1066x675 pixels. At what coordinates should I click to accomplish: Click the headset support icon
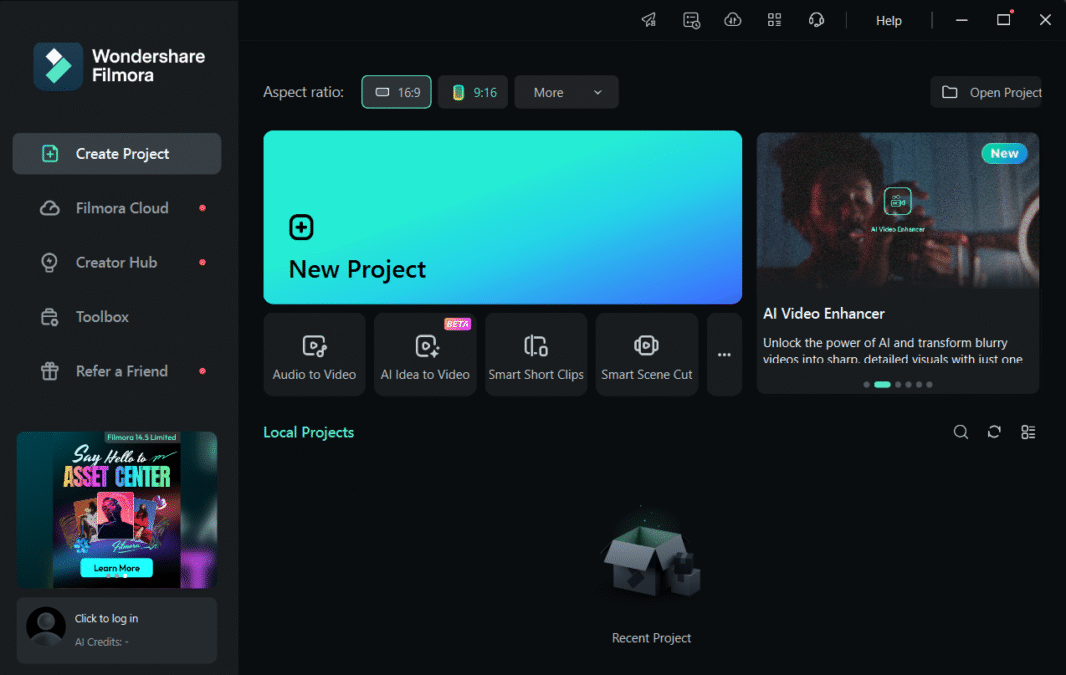pos(816,20)
